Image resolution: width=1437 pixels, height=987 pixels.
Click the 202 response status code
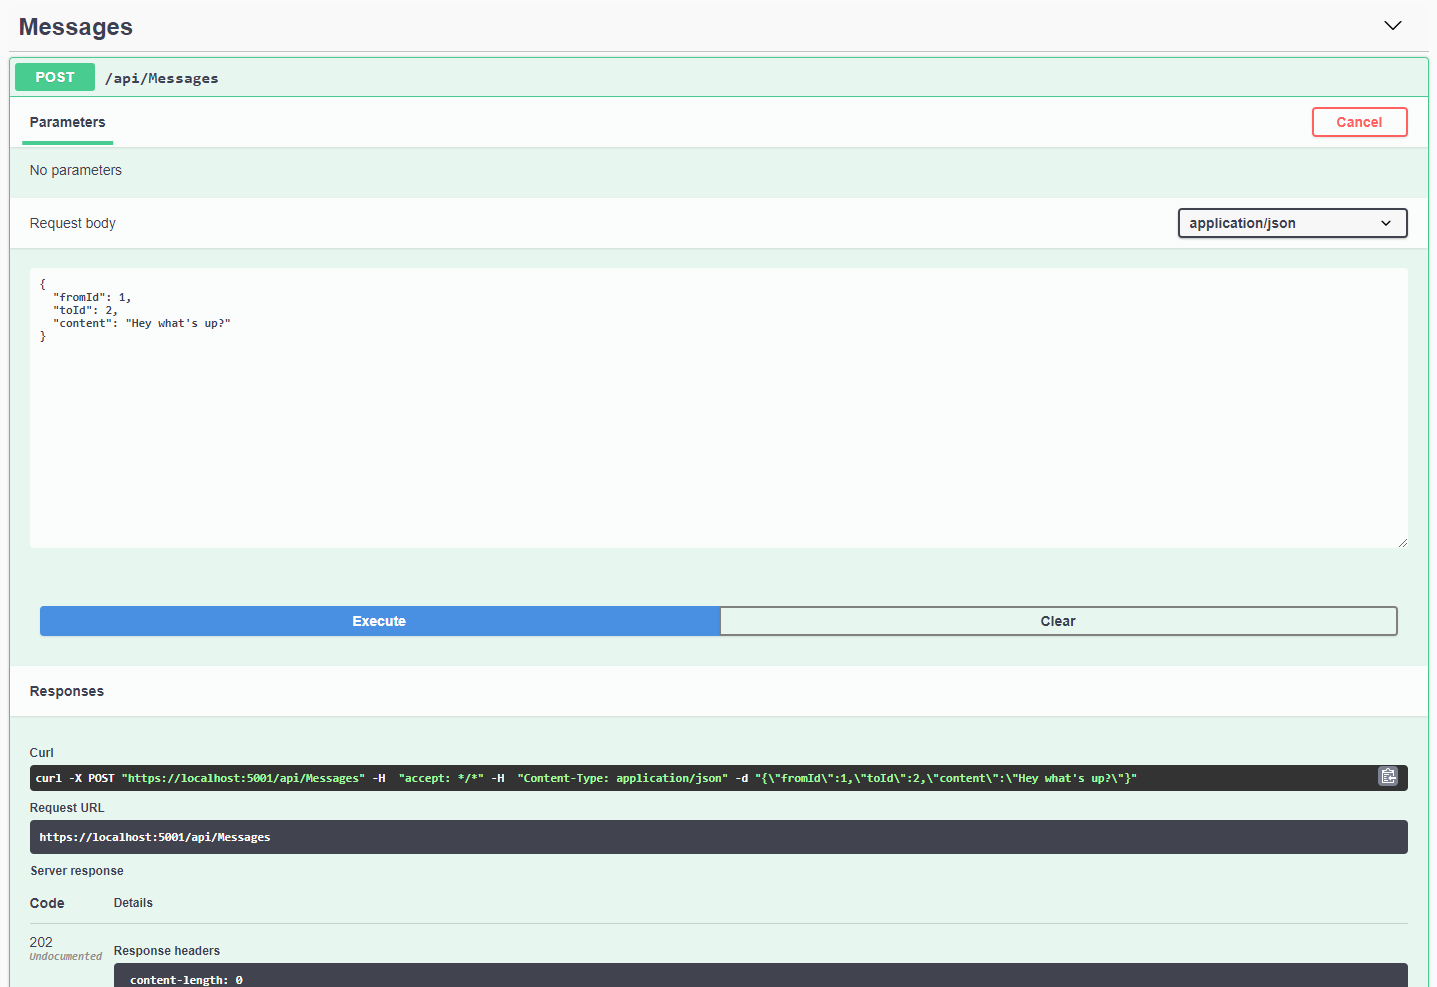coord(41,942)
